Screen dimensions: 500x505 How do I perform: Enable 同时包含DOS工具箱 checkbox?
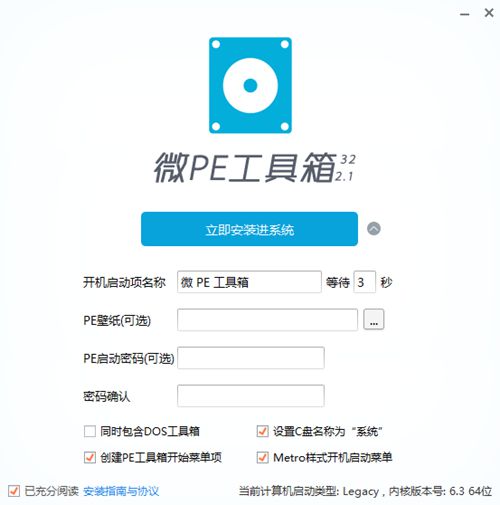point(90,431)
